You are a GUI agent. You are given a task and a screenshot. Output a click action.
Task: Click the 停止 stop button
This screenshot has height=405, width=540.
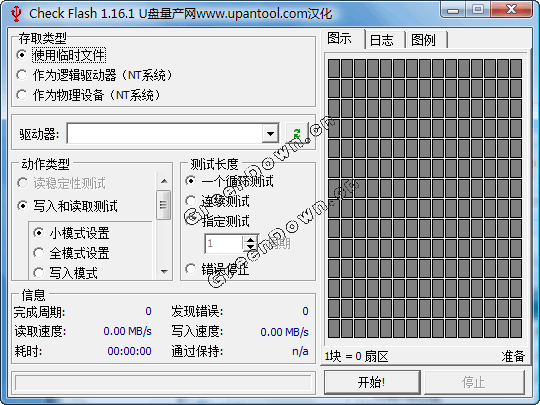(474, 382)
